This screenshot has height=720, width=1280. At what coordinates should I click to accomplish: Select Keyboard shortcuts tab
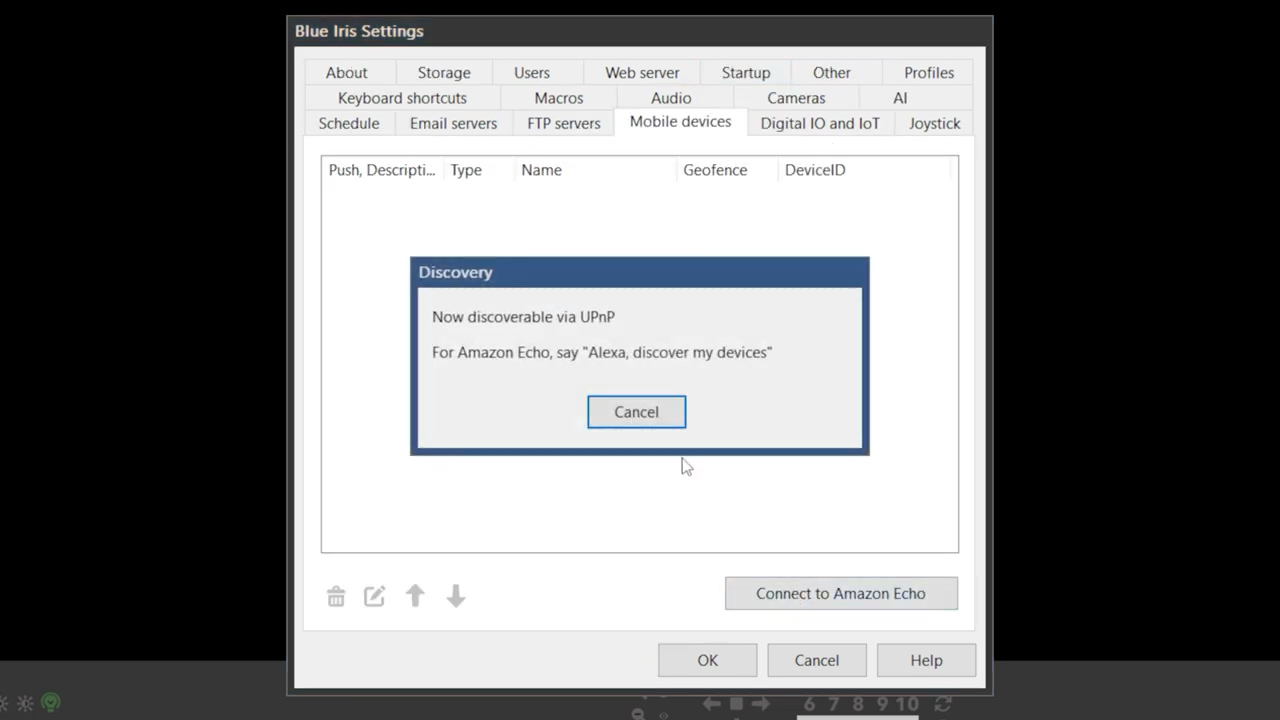(x=402, y=98)
